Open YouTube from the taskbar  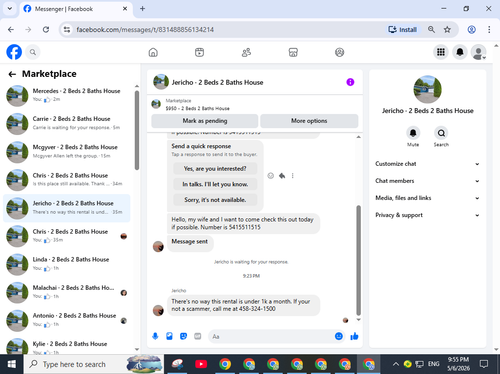click(201, 364)
